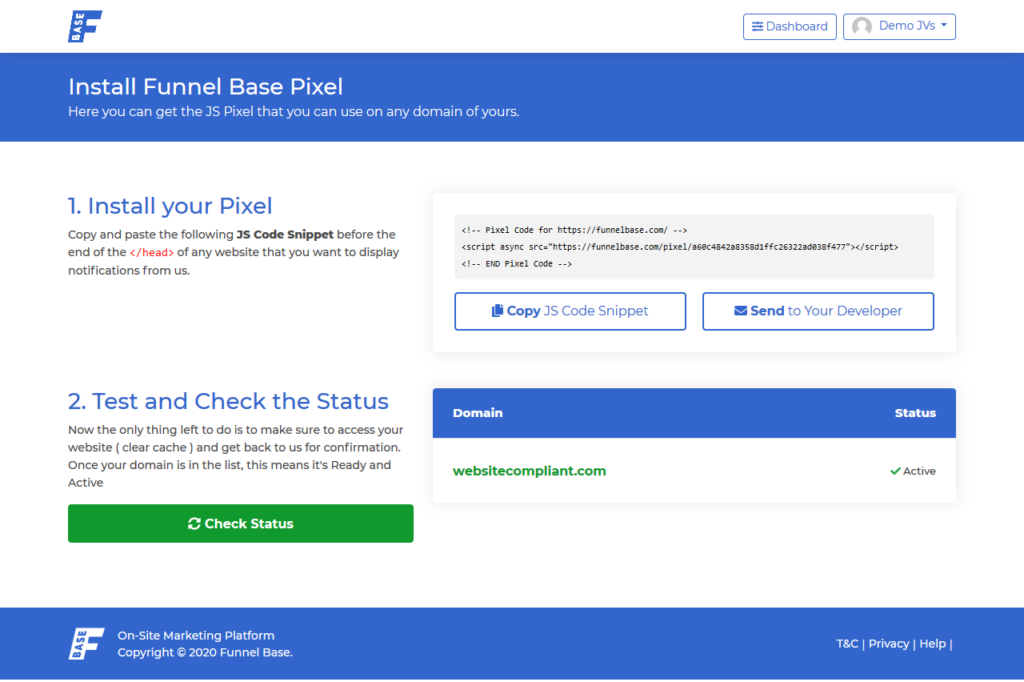Open the Privacy footer link

(888, 643)
